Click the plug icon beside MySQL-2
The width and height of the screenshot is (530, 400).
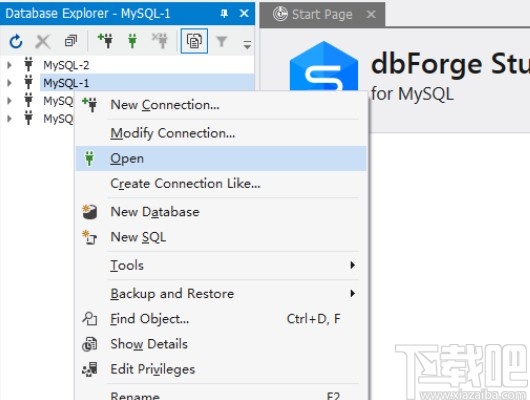[28, 64]
